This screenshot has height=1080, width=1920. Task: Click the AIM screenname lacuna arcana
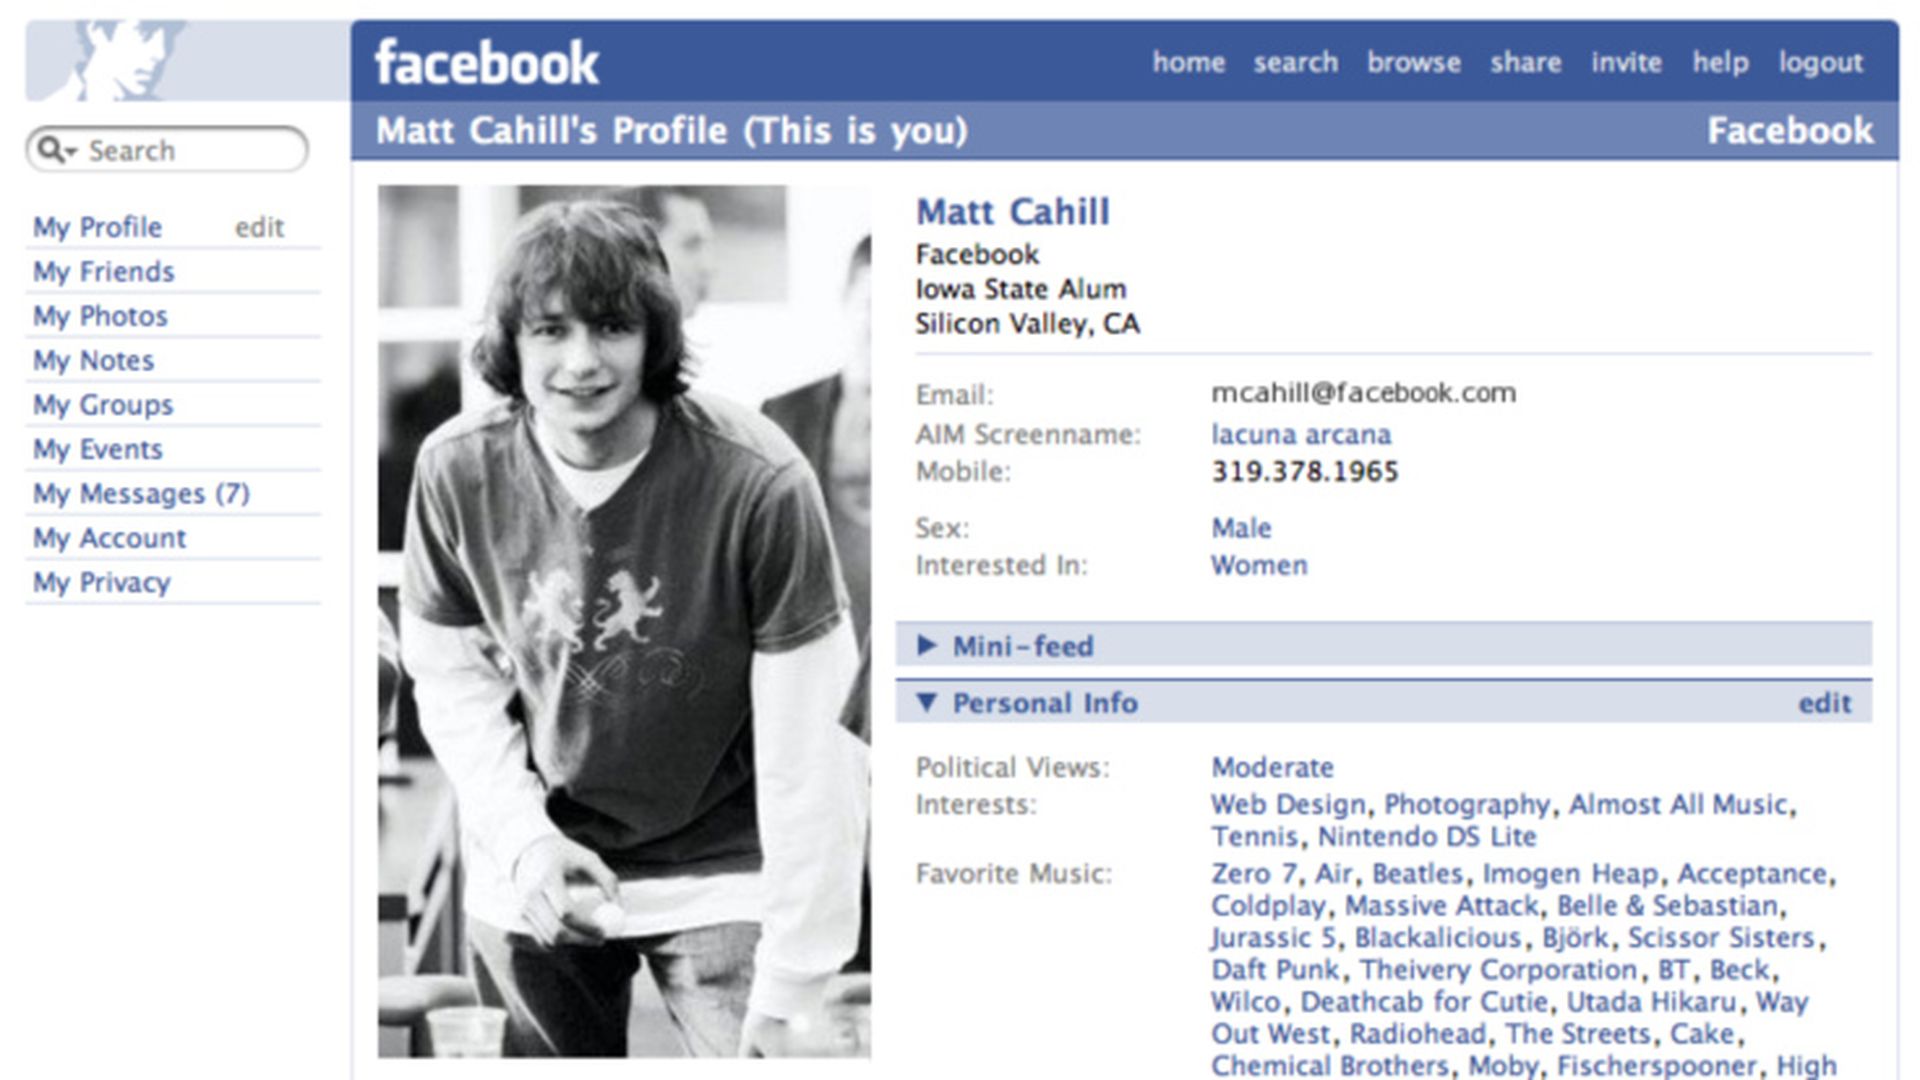point(1300,435)
